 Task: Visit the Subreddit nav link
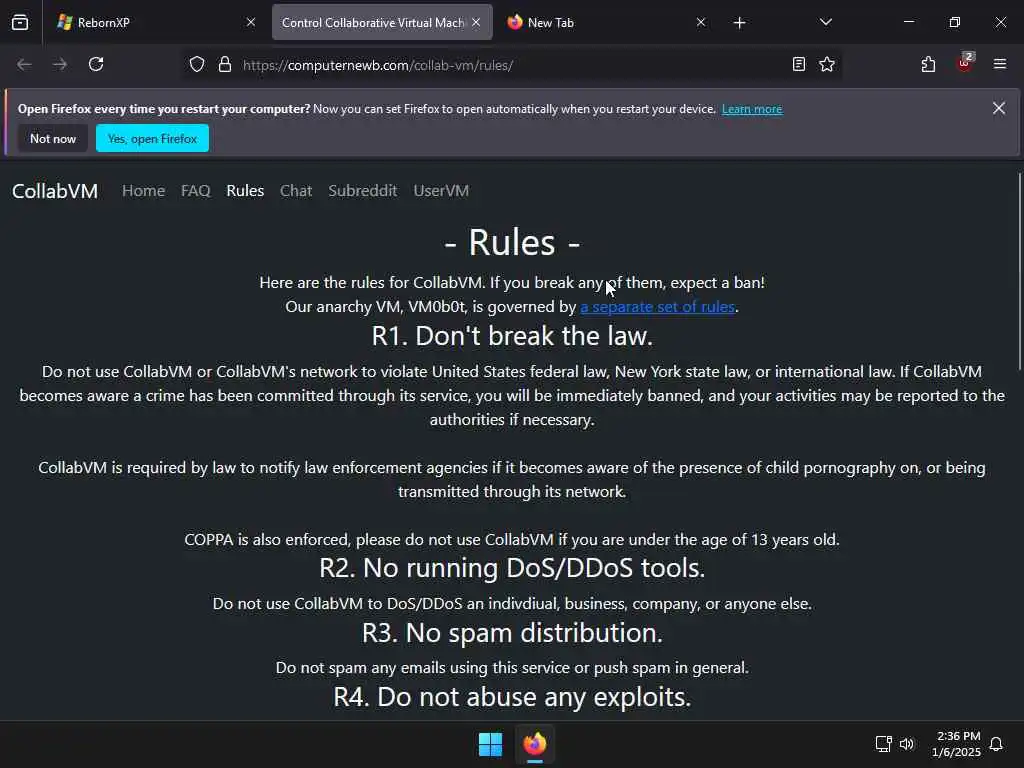[362, 191]
